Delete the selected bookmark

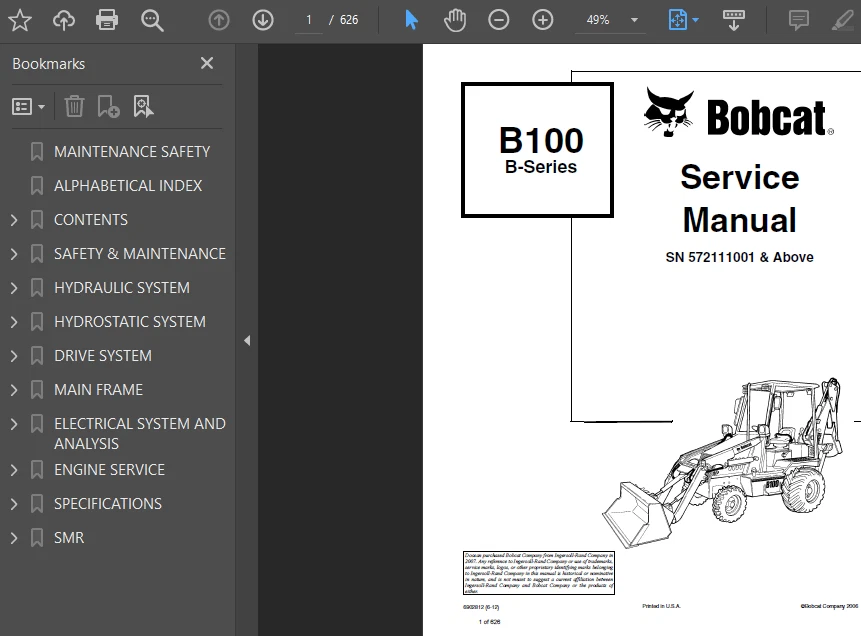click(74, 106)
